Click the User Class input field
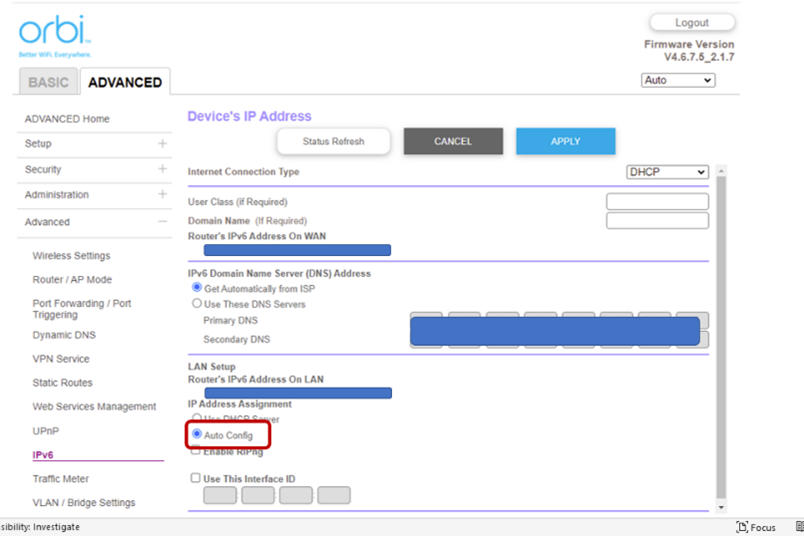The width and height of the screenshot is (804, 536). tap(657, 202)
